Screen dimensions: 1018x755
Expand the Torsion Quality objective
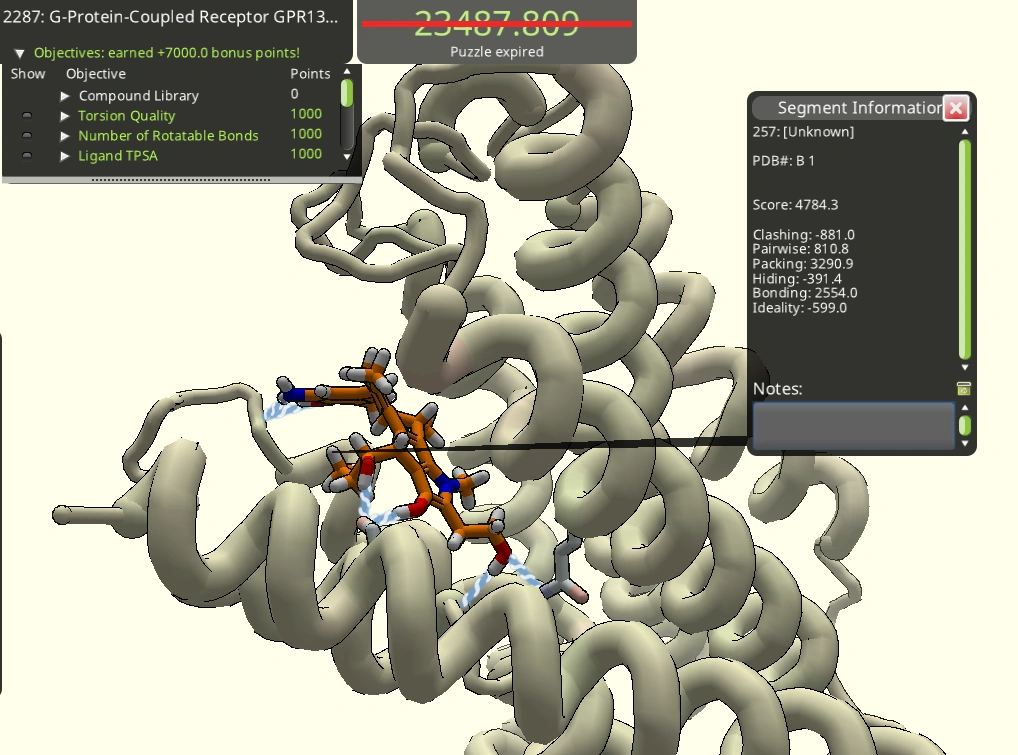coord(65,115)
